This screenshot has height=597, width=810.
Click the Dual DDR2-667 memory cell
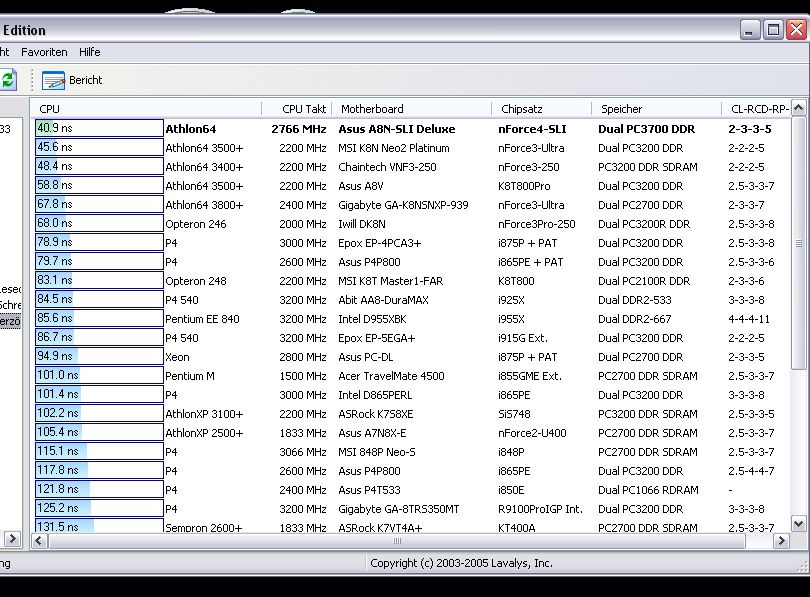click(634, 319)
